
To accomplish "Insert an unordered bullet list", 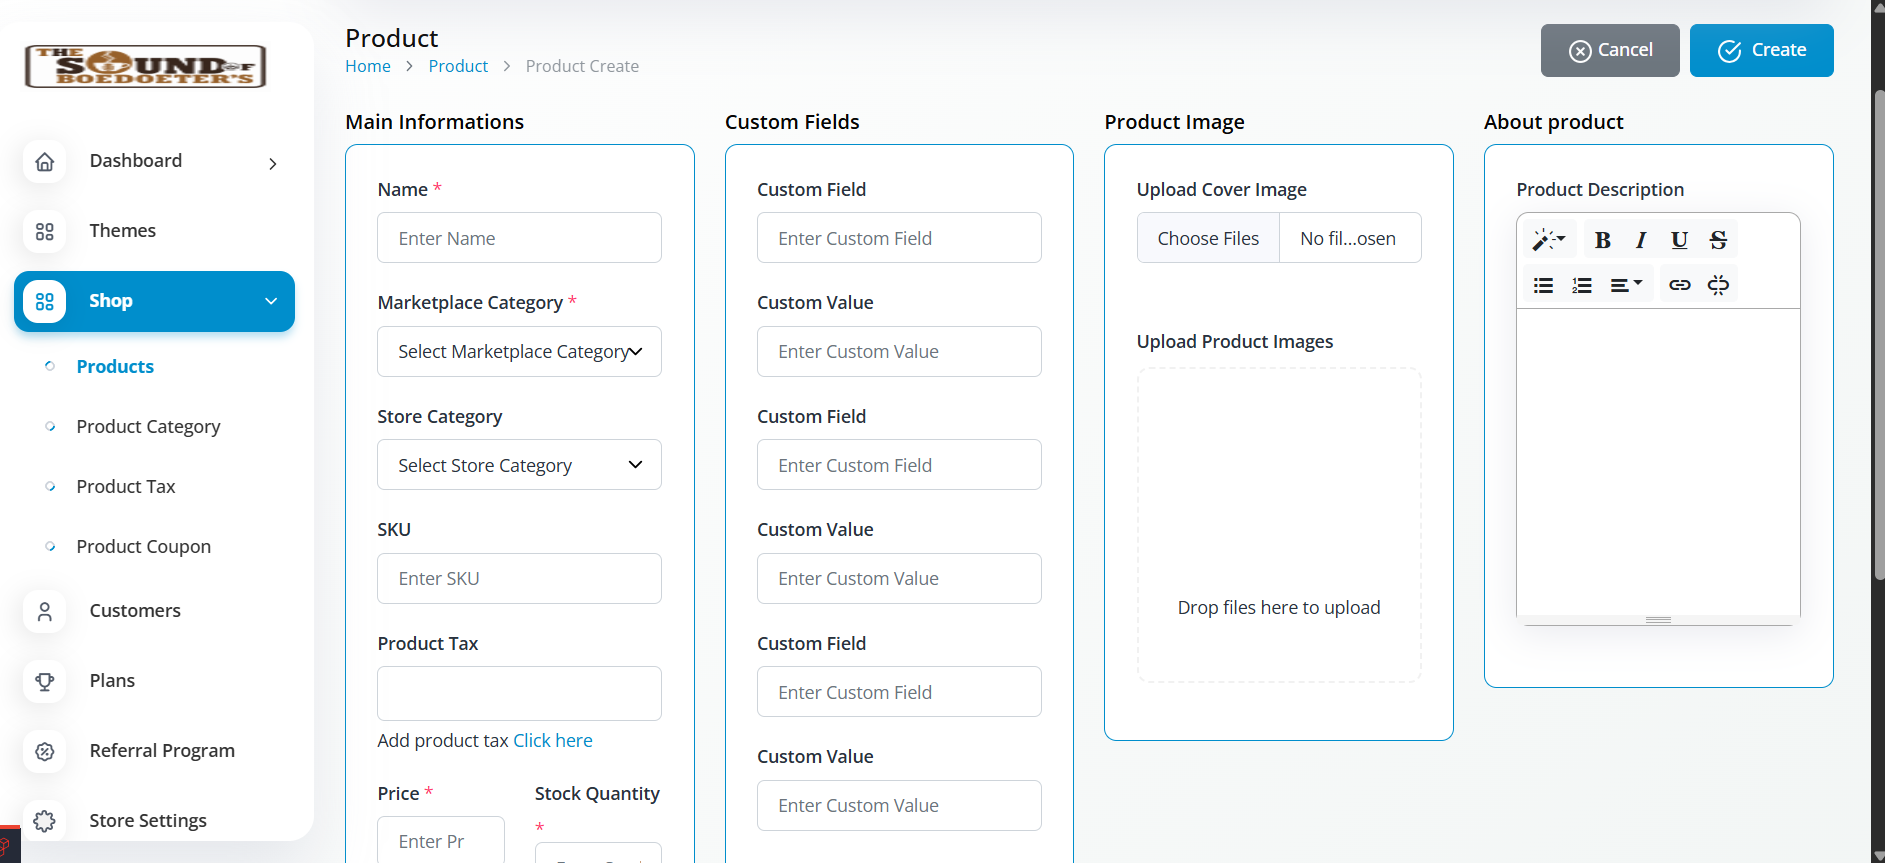I will [x=1543, y=285].
